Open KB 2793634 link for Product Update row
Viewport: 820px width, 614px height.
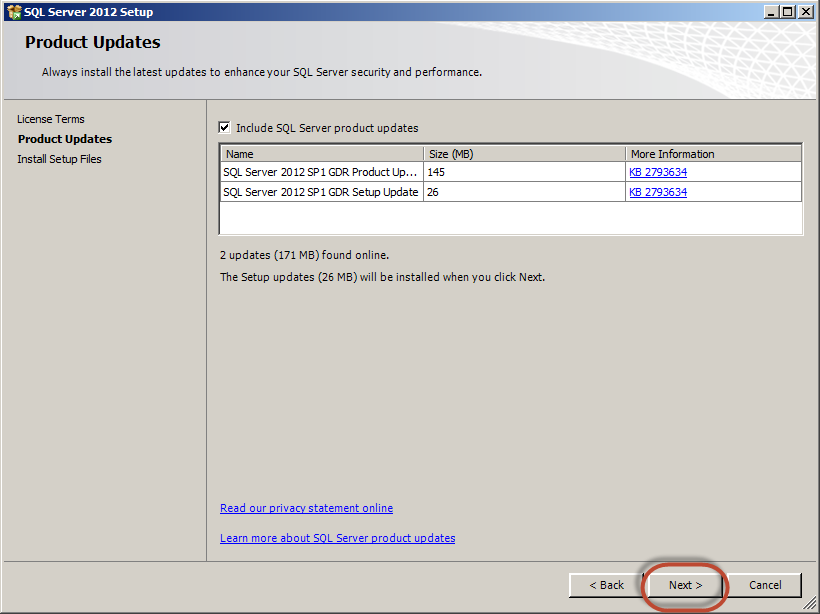point(658,172)
